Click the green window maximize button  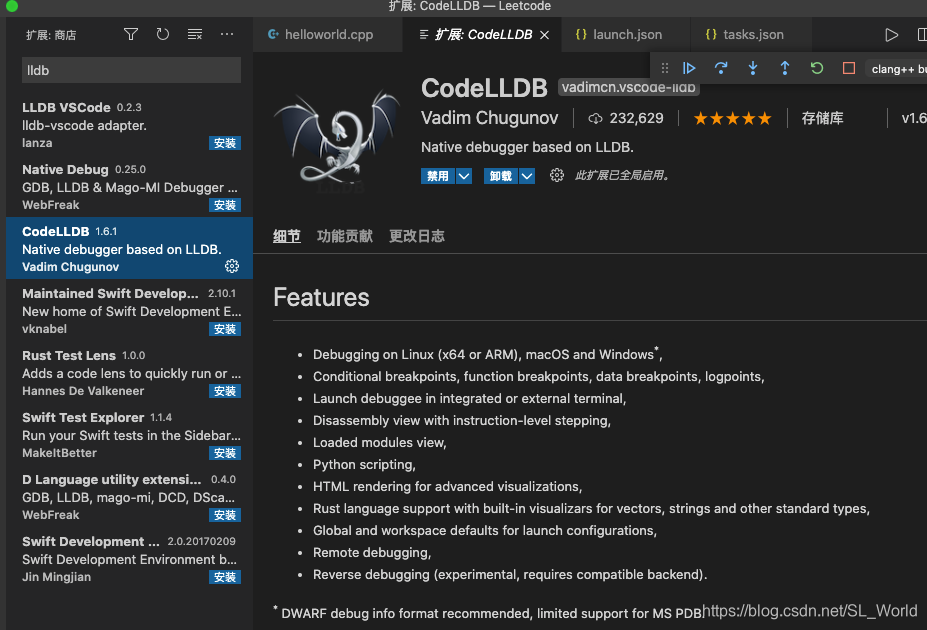pyautogui.click(x=11, y=6)
